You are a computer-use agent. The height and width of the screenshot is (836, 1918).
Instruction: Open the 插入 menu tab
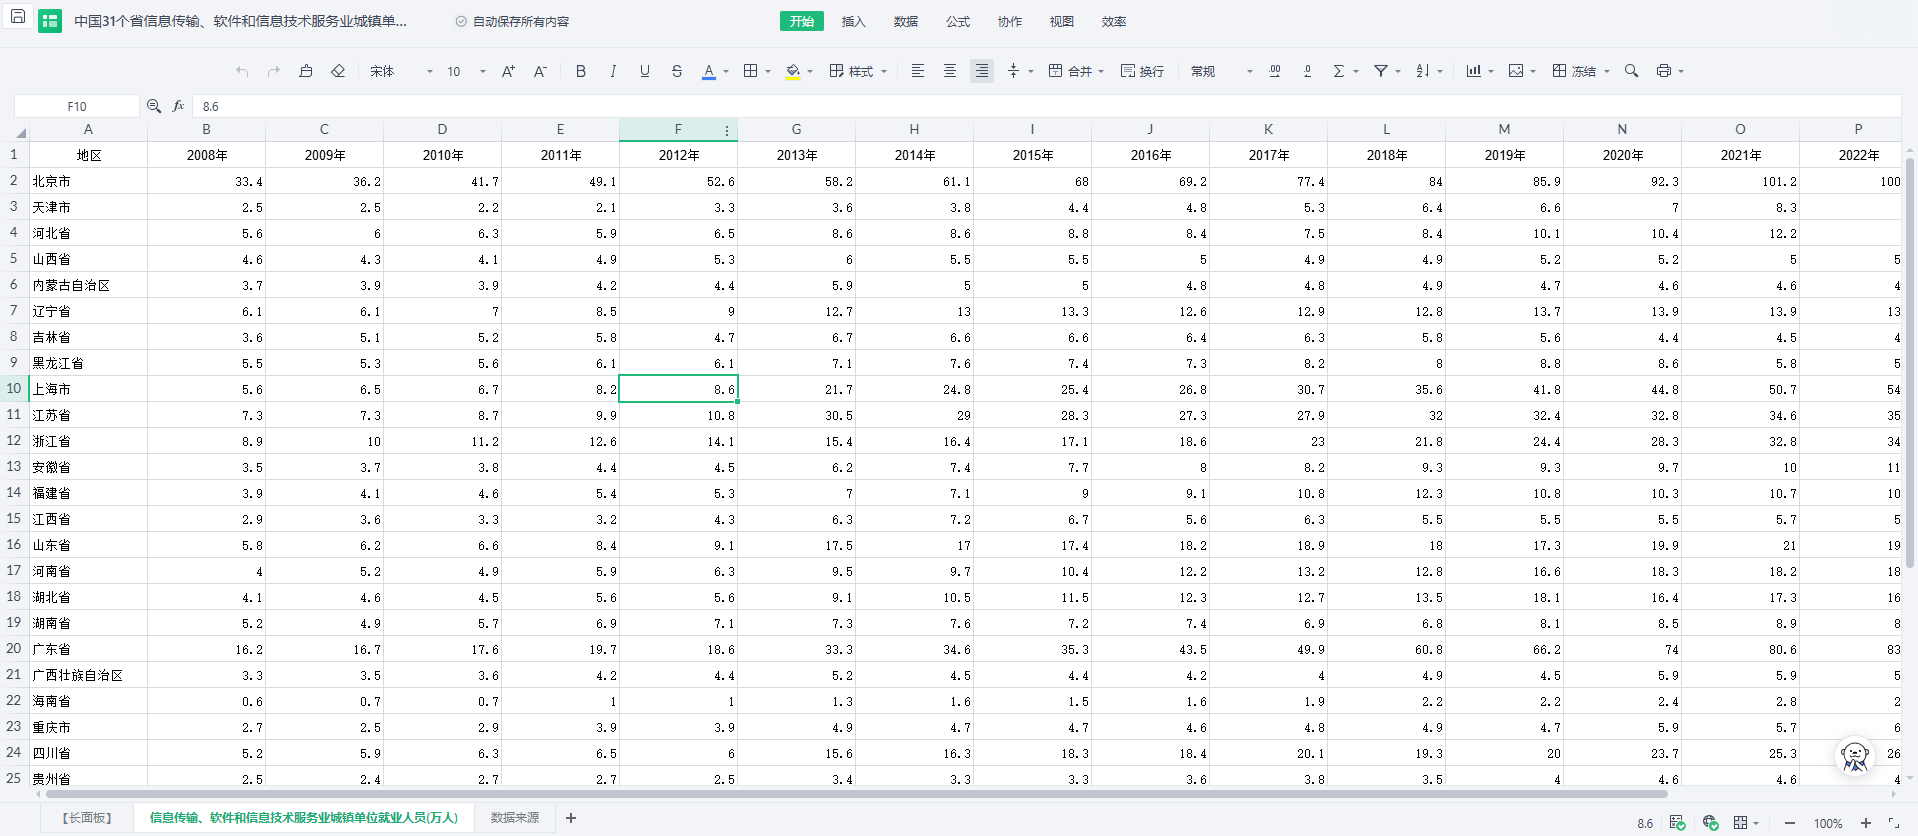[x=853, y=21]
